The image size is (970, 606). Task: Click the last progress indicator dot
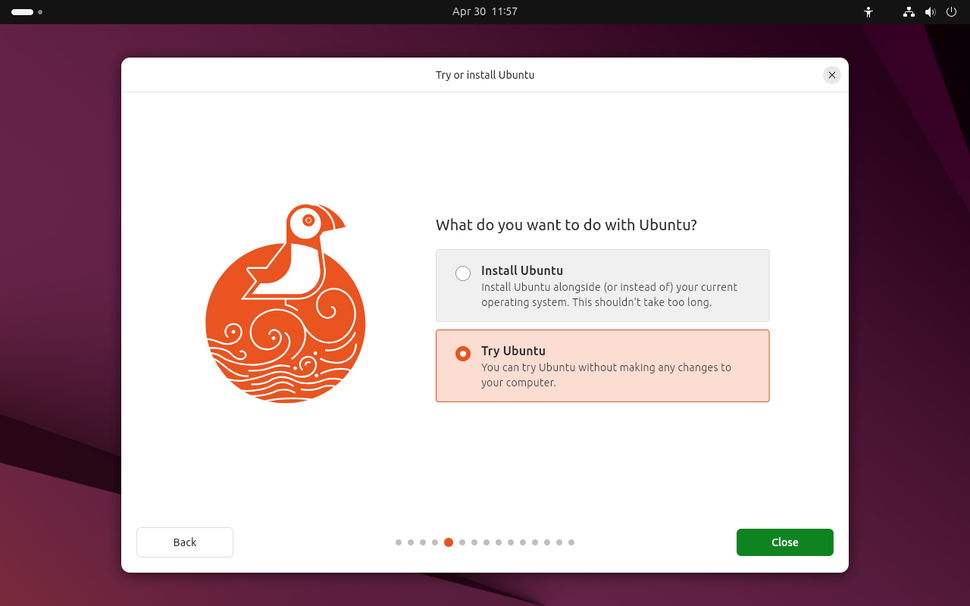coord(571,542)
